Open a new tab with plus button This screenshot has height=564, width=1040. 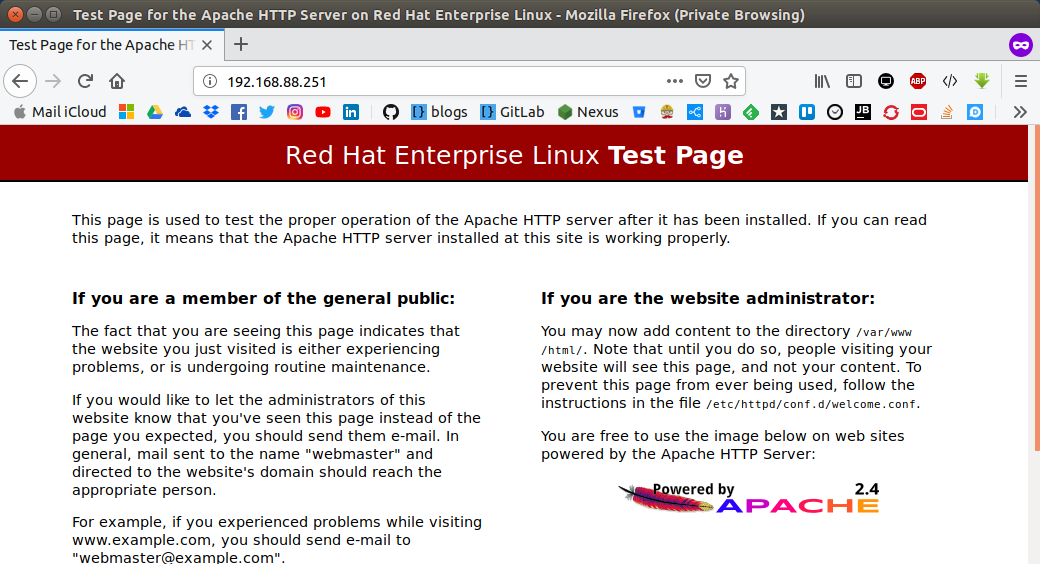pos(241,44)
